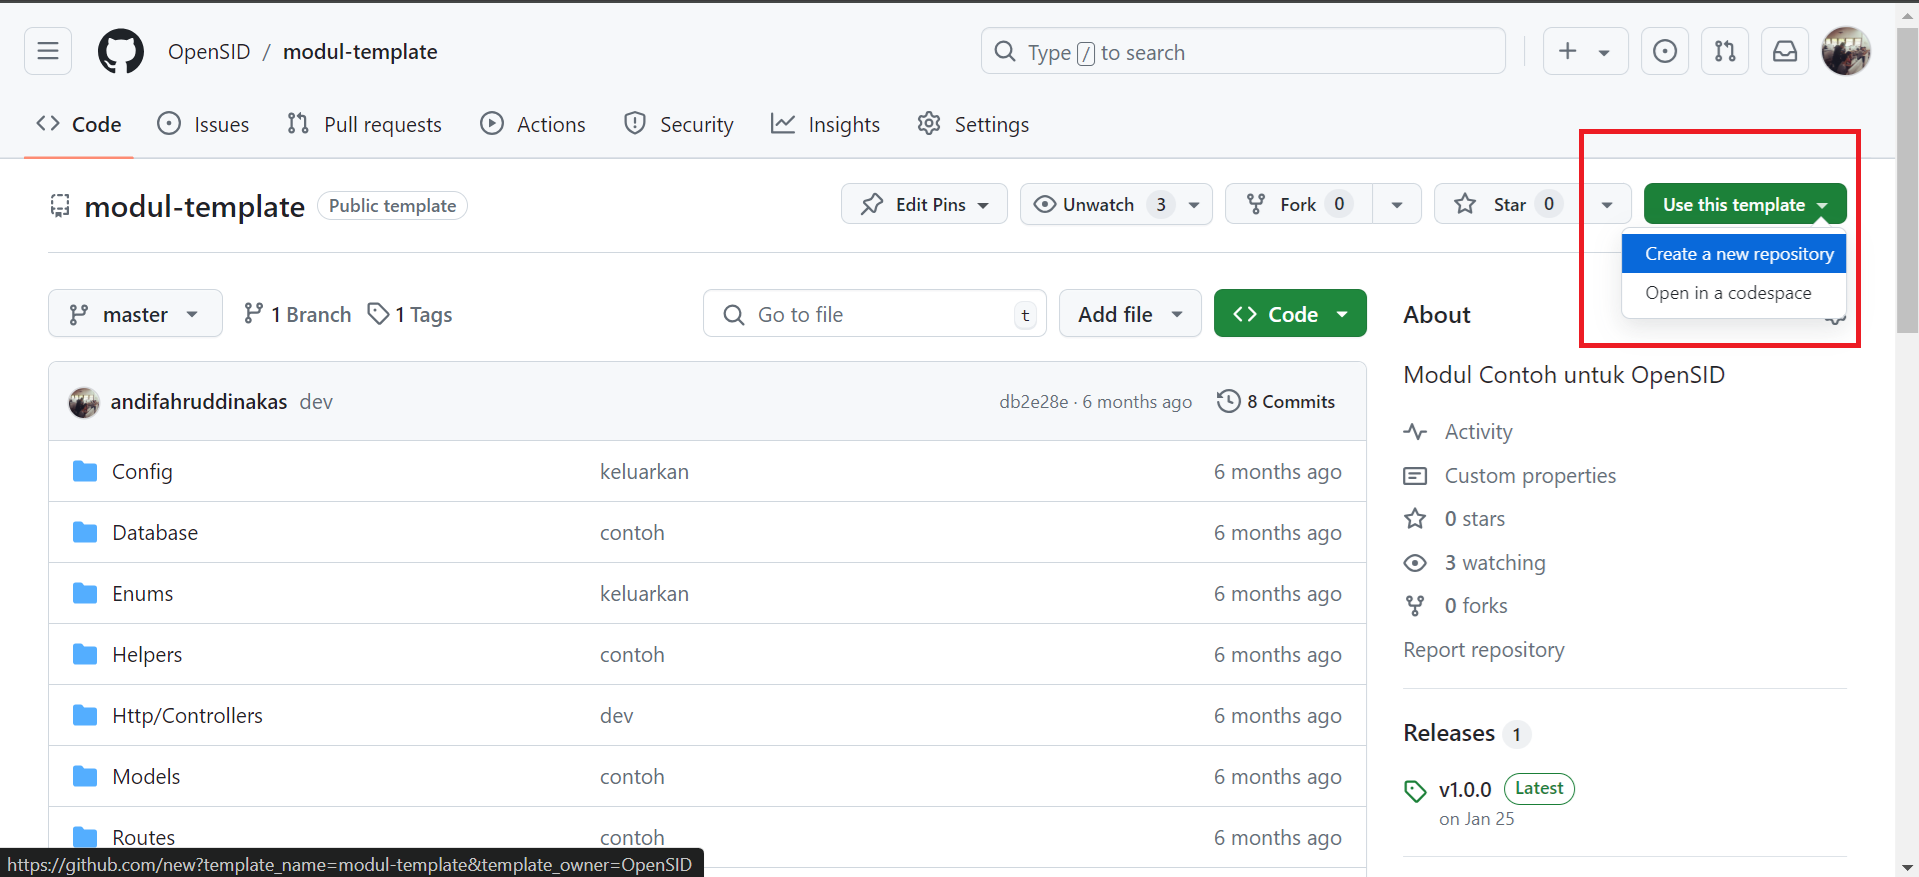
Task: Open the master branch selector
Action: coord(135,314)
